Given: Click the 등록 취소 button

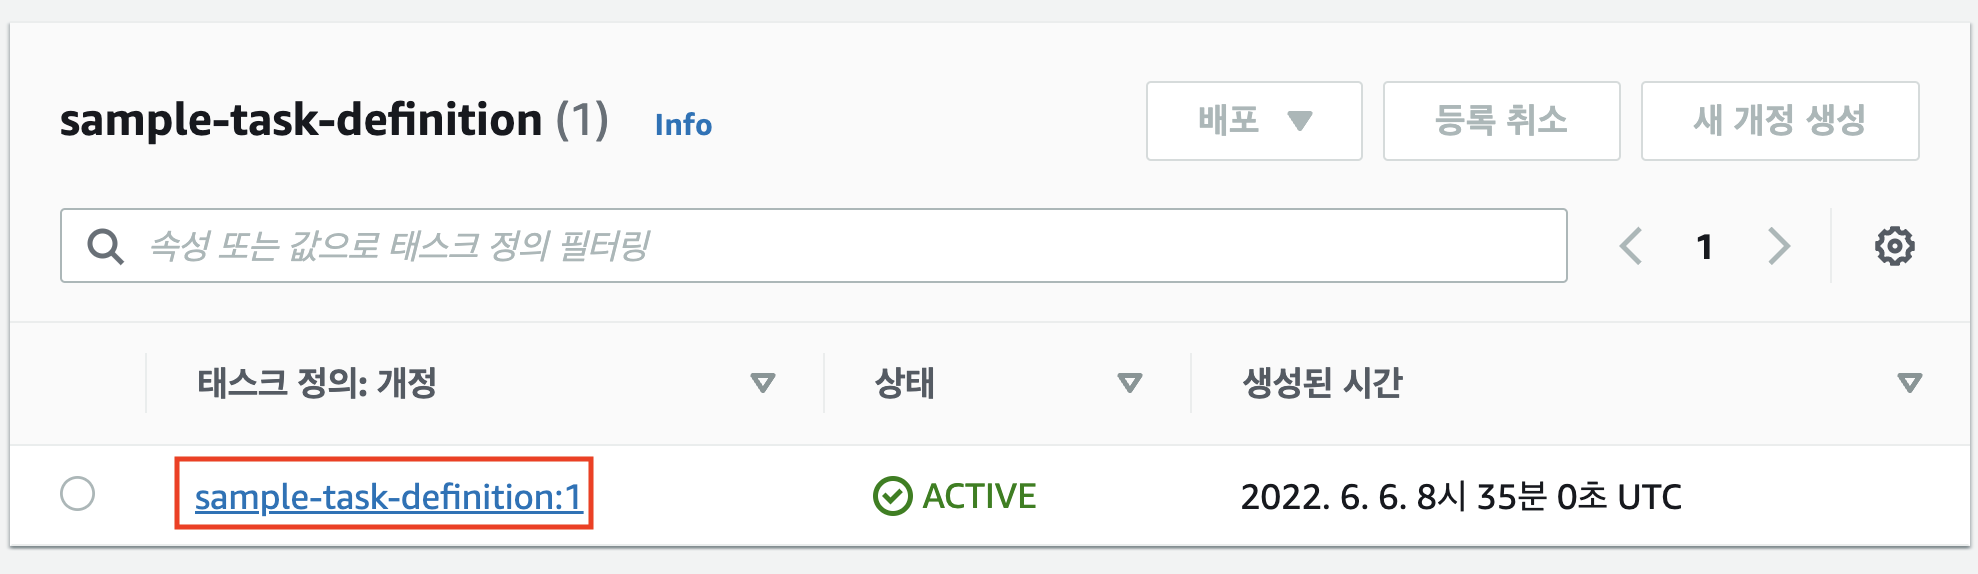Looking at the screenshot, I should tap(1501, 121).
